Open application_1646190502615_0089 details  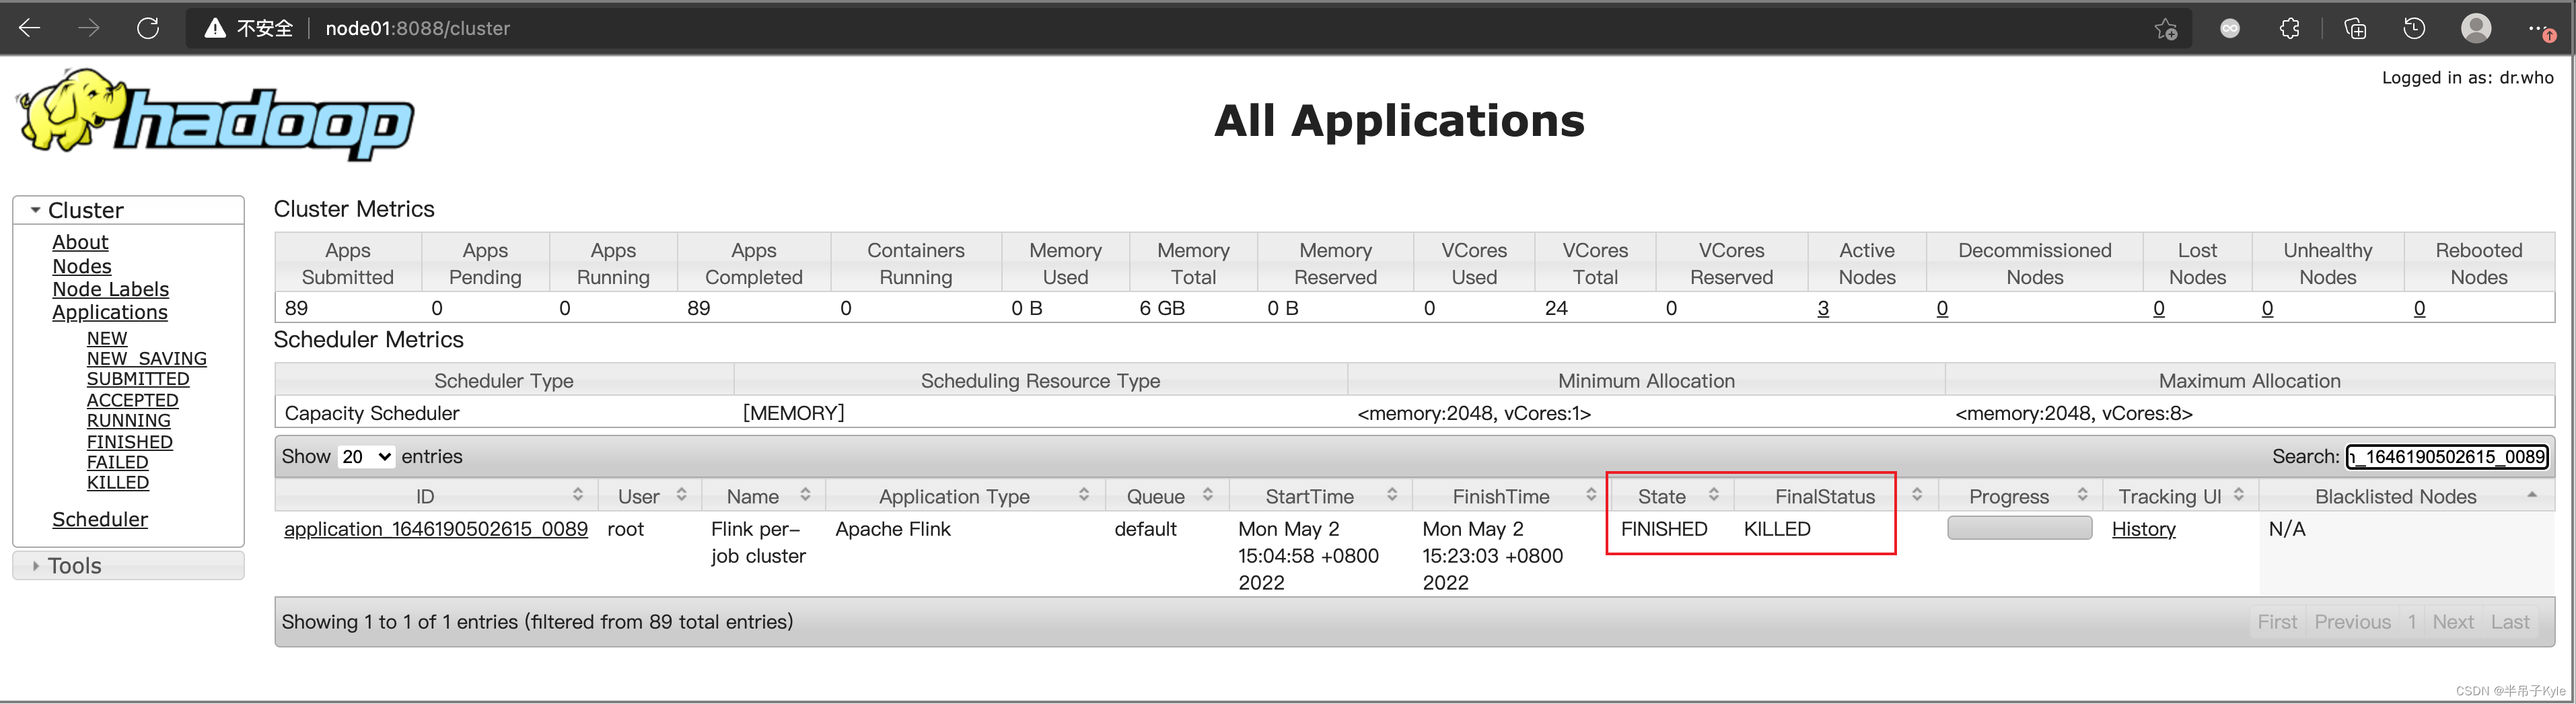(436, 529)
